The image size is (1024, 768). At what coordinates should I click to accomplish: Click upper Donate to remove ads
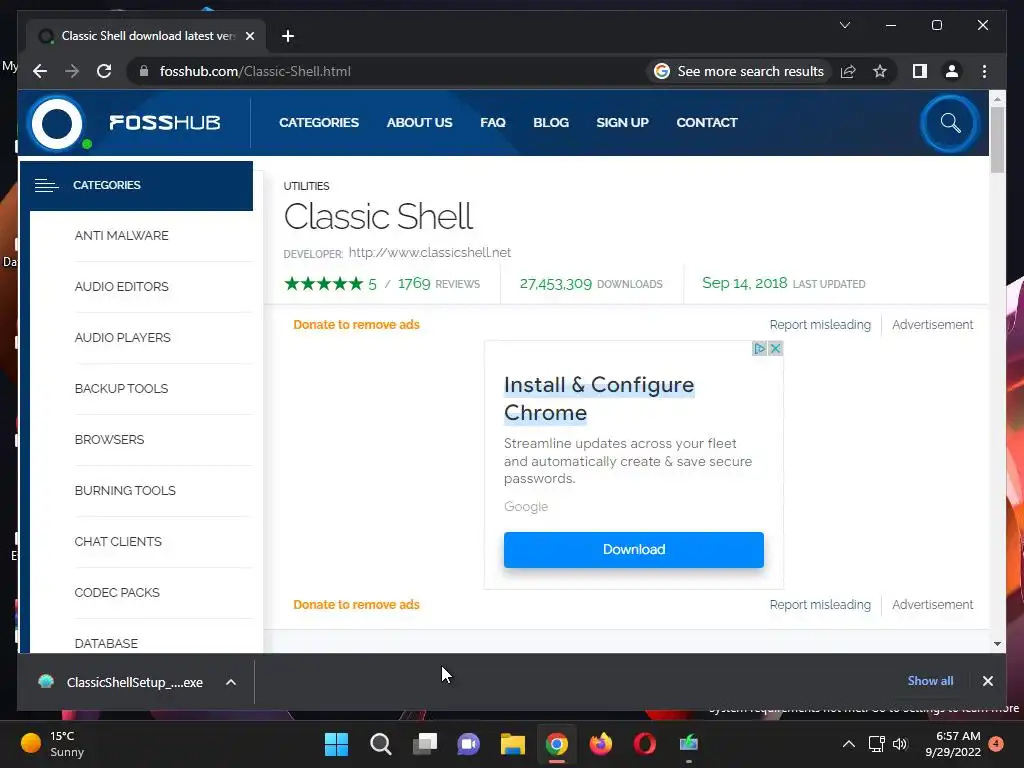tap(356, 325)
